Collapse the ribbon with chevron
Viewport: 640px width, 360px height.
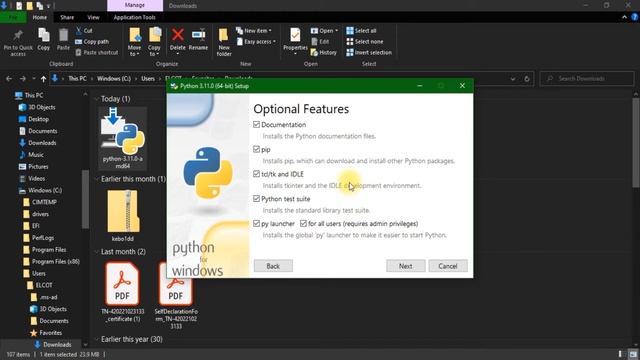pyautogui.click(x=624, y=17)
